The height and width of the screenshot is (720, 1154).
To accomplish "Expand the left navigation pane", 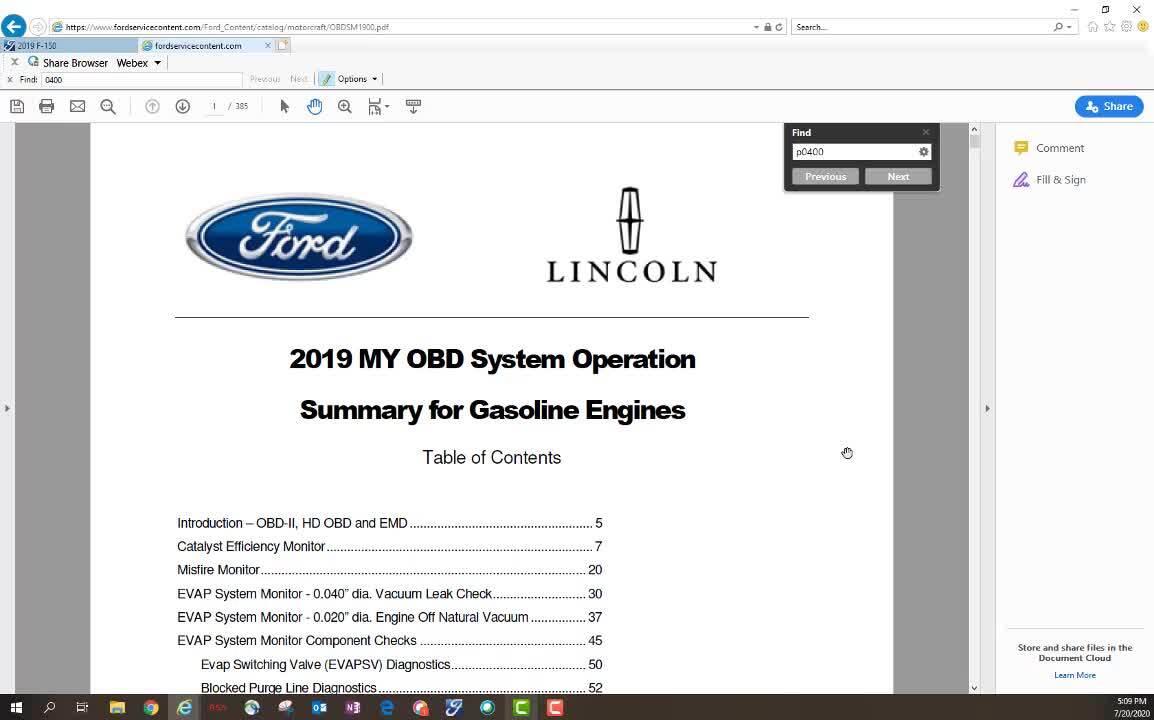I will pos(7,408).
